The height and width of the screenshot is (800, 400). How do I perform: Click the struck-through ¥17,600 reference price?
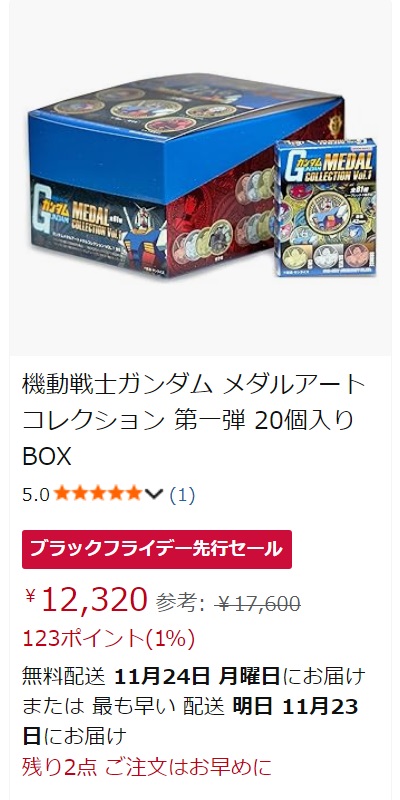(258, 604)
